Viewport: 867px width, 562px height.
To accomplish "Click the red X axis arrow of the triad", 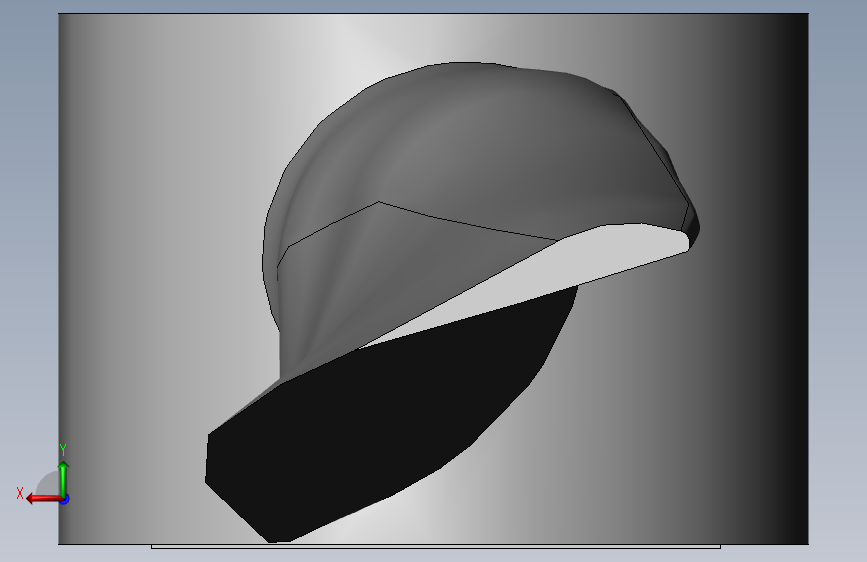I will pyautogui.click(x=43, y=499).
